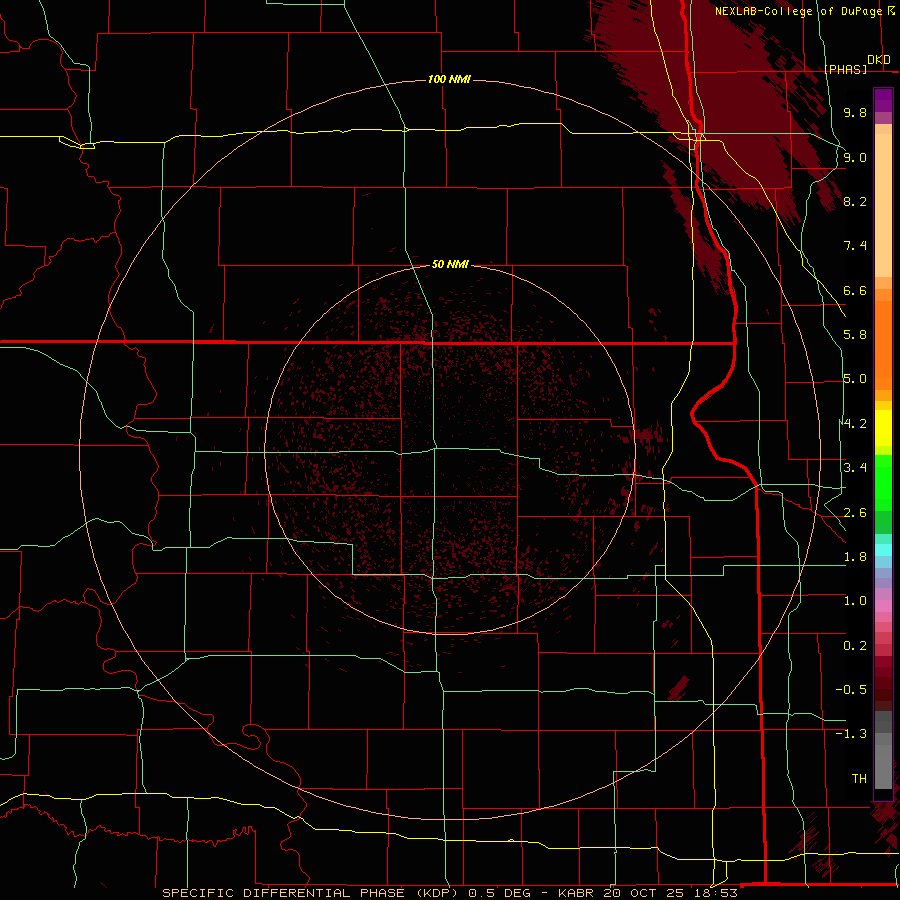The image size is (900, 900).
Task: Click the 0.5 DEG elevation text
Action: pos(501,893)
